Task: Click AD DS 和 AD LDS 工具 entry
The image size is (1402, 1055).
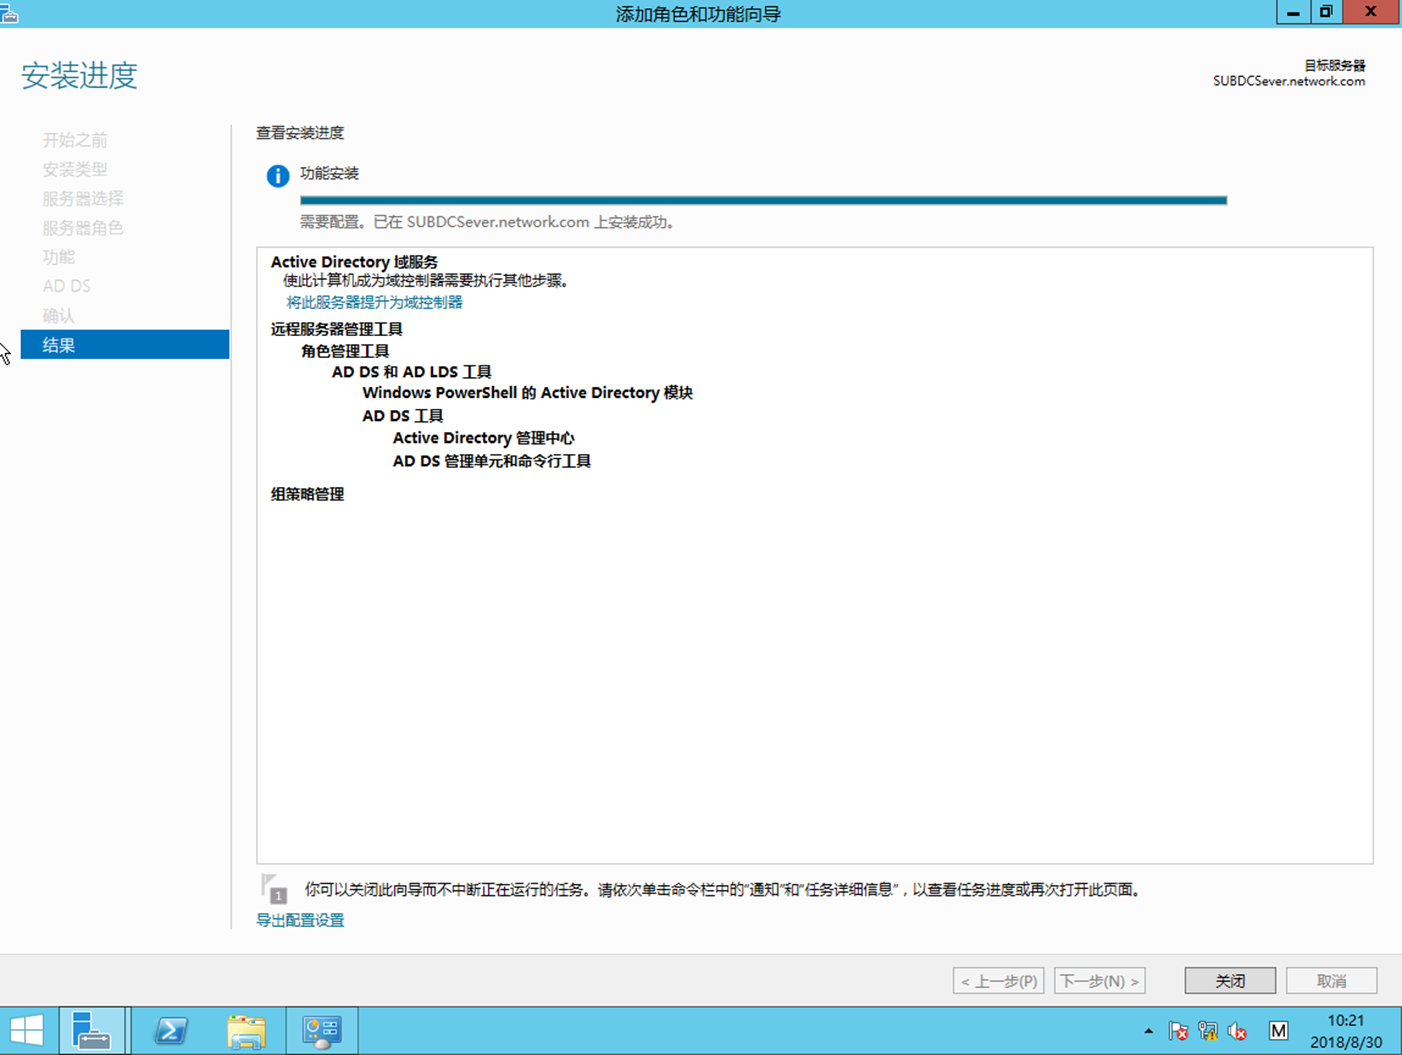Action: [x=411, y=372]
